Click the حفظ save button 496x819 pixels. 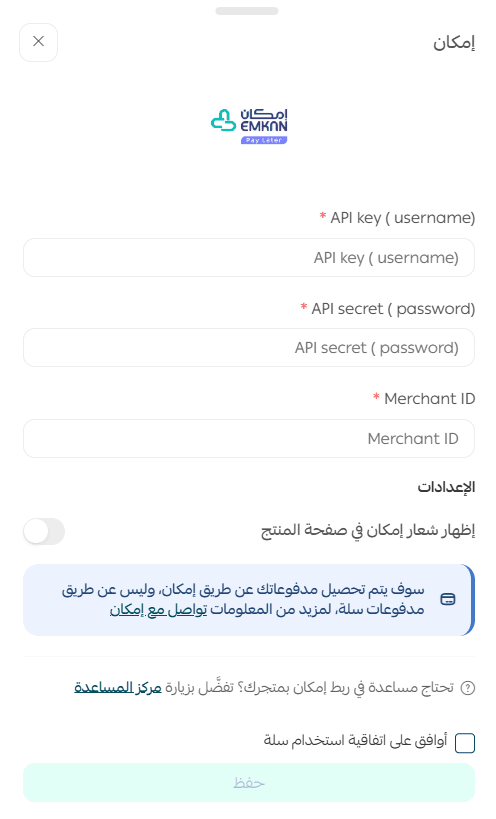click(x=249, y=782)
